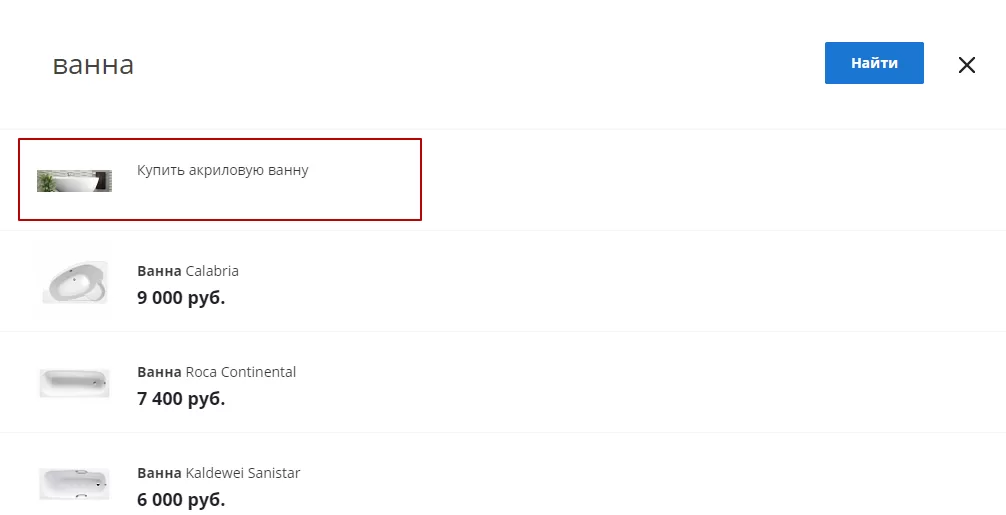The image size is (1006, 515).
Task: Focus the search field containing ванна
Action: pos(423,64)
